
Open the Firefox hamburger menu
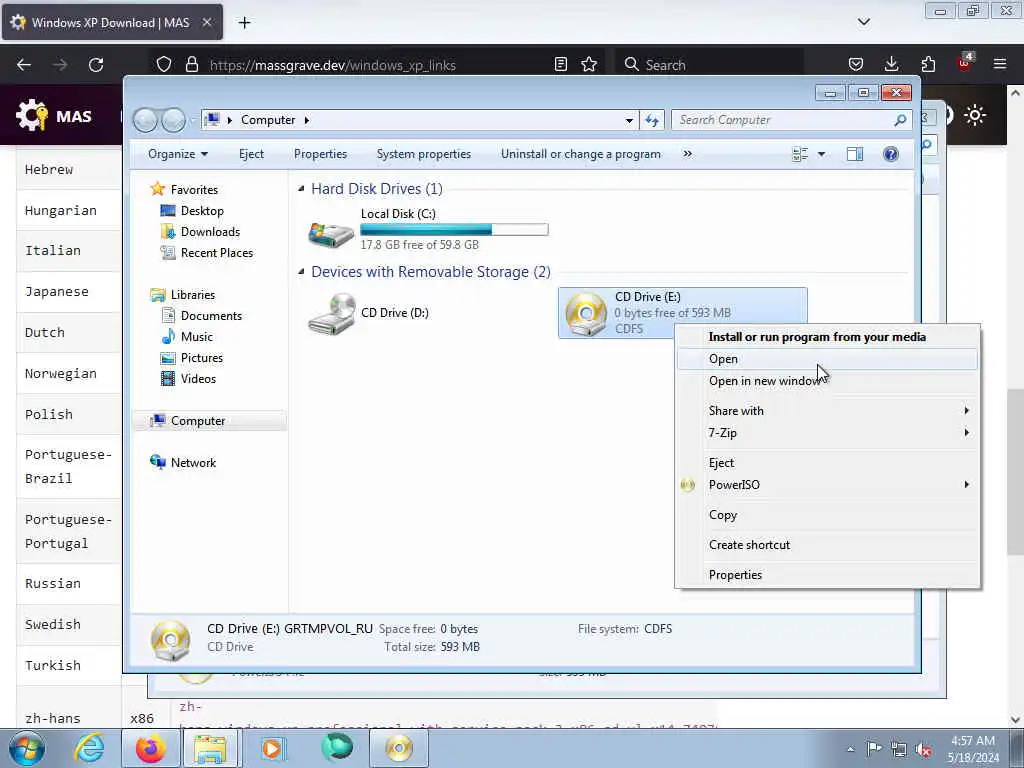tap(1000, 64)
